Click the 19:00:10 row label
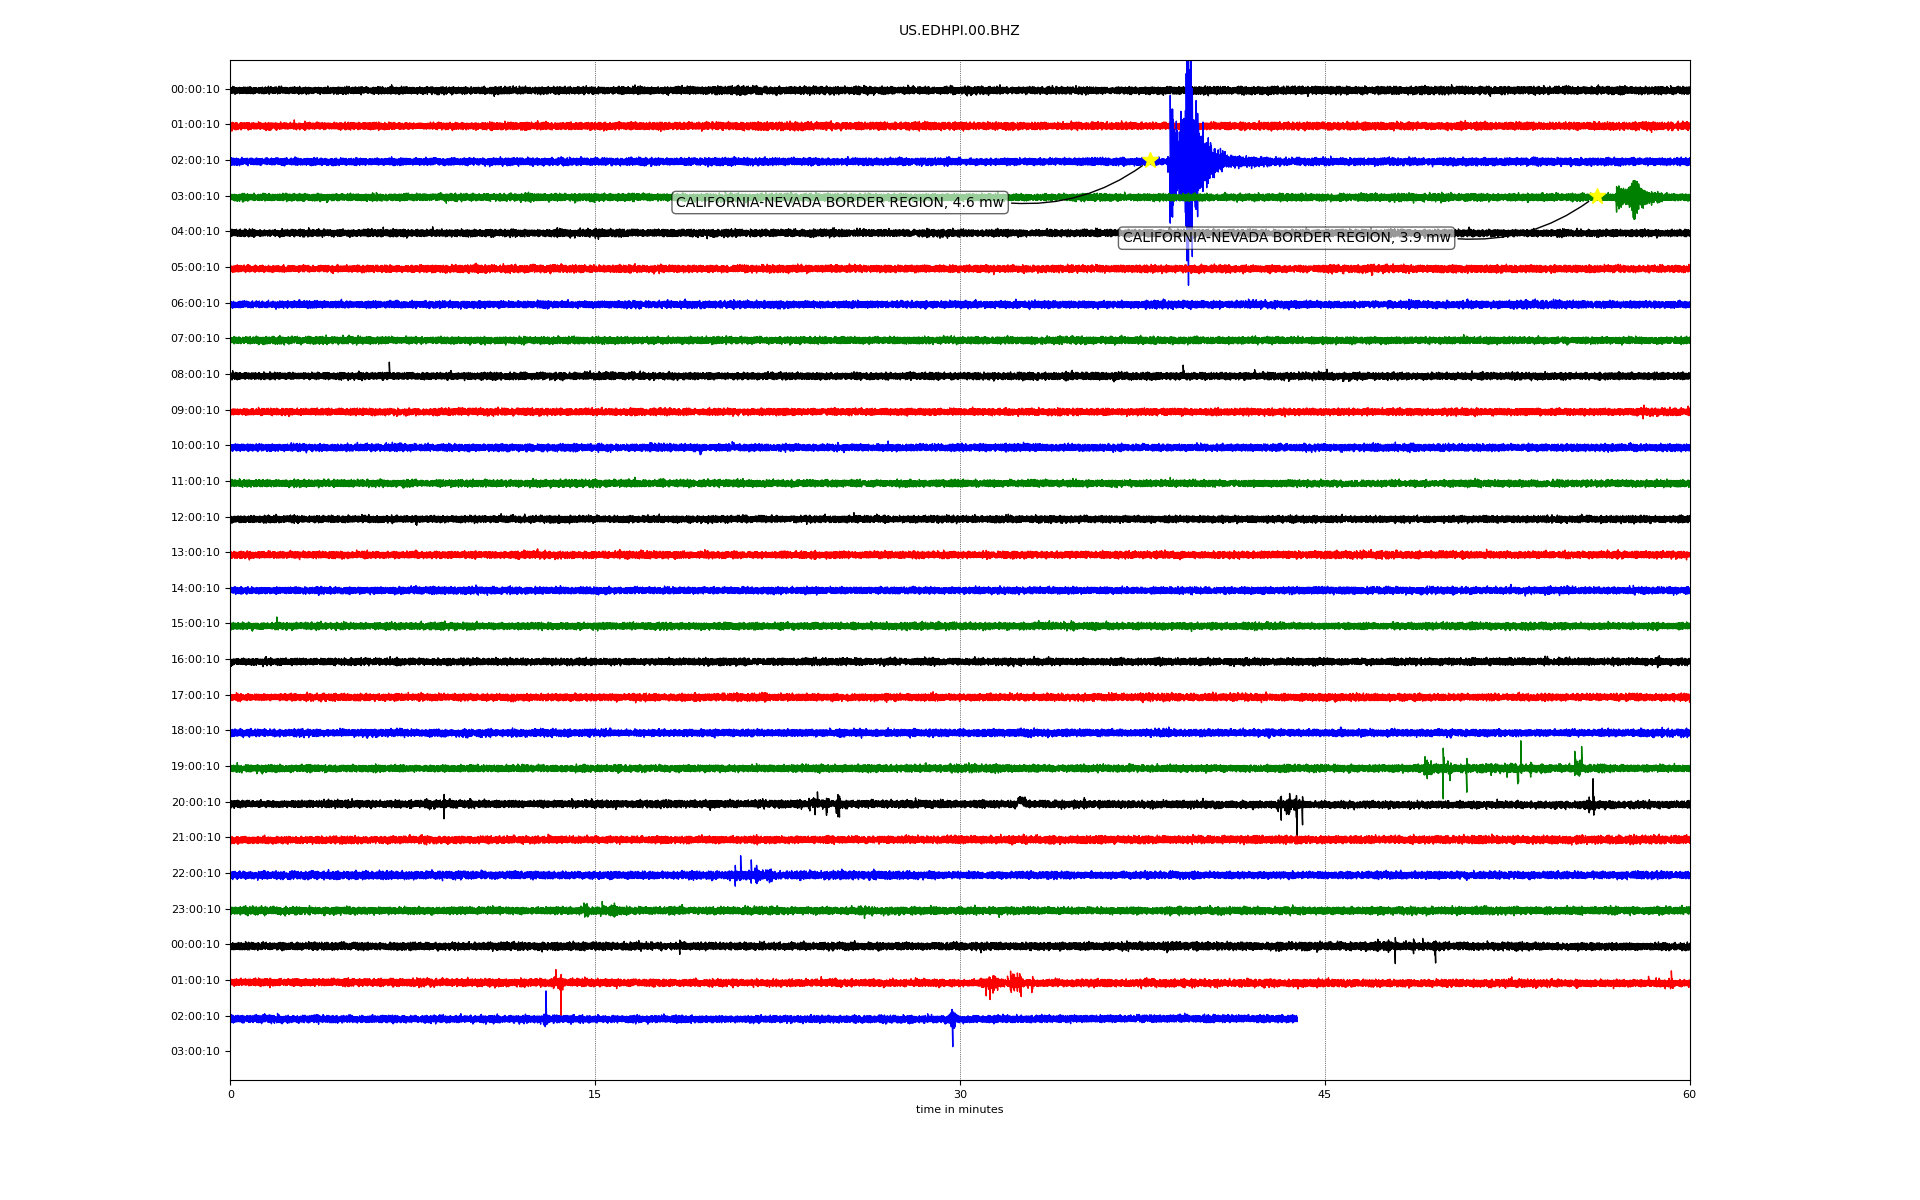The height and width of the screenshot is (1200, 1920). tap(195, 767)
